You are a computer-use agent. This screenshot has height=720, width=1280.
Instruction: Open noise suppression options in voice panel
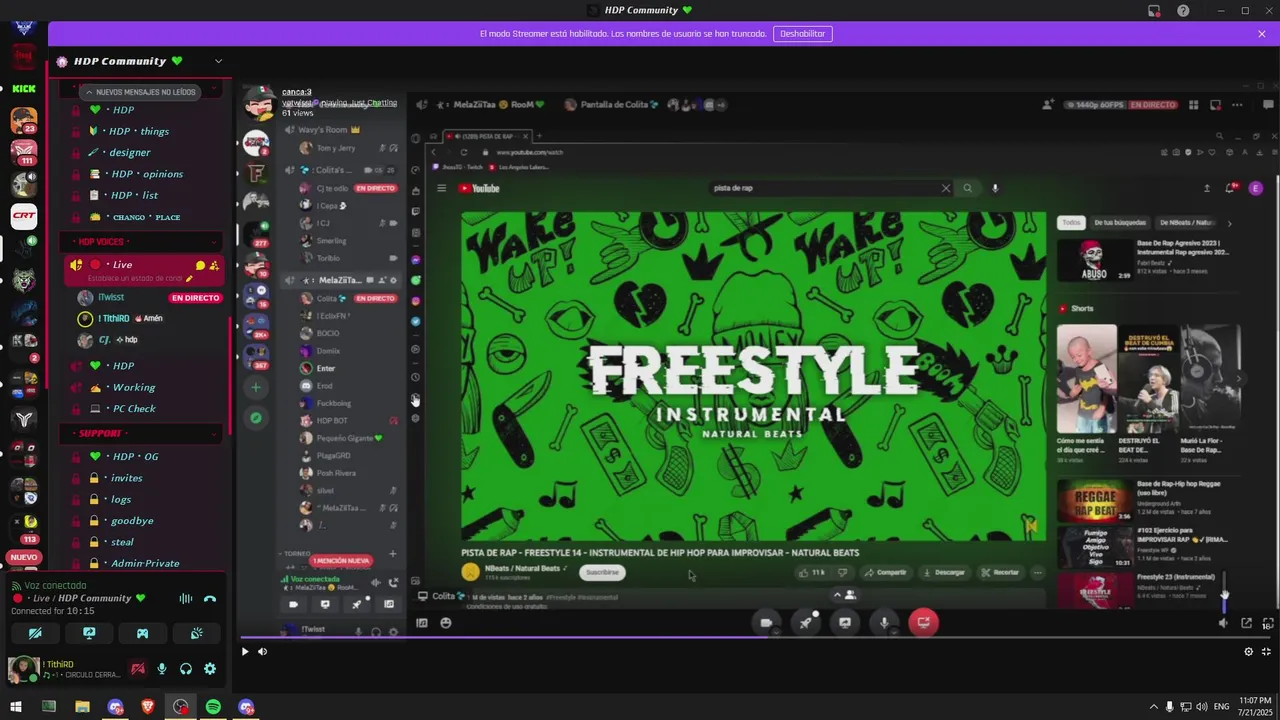coord(185,598)
